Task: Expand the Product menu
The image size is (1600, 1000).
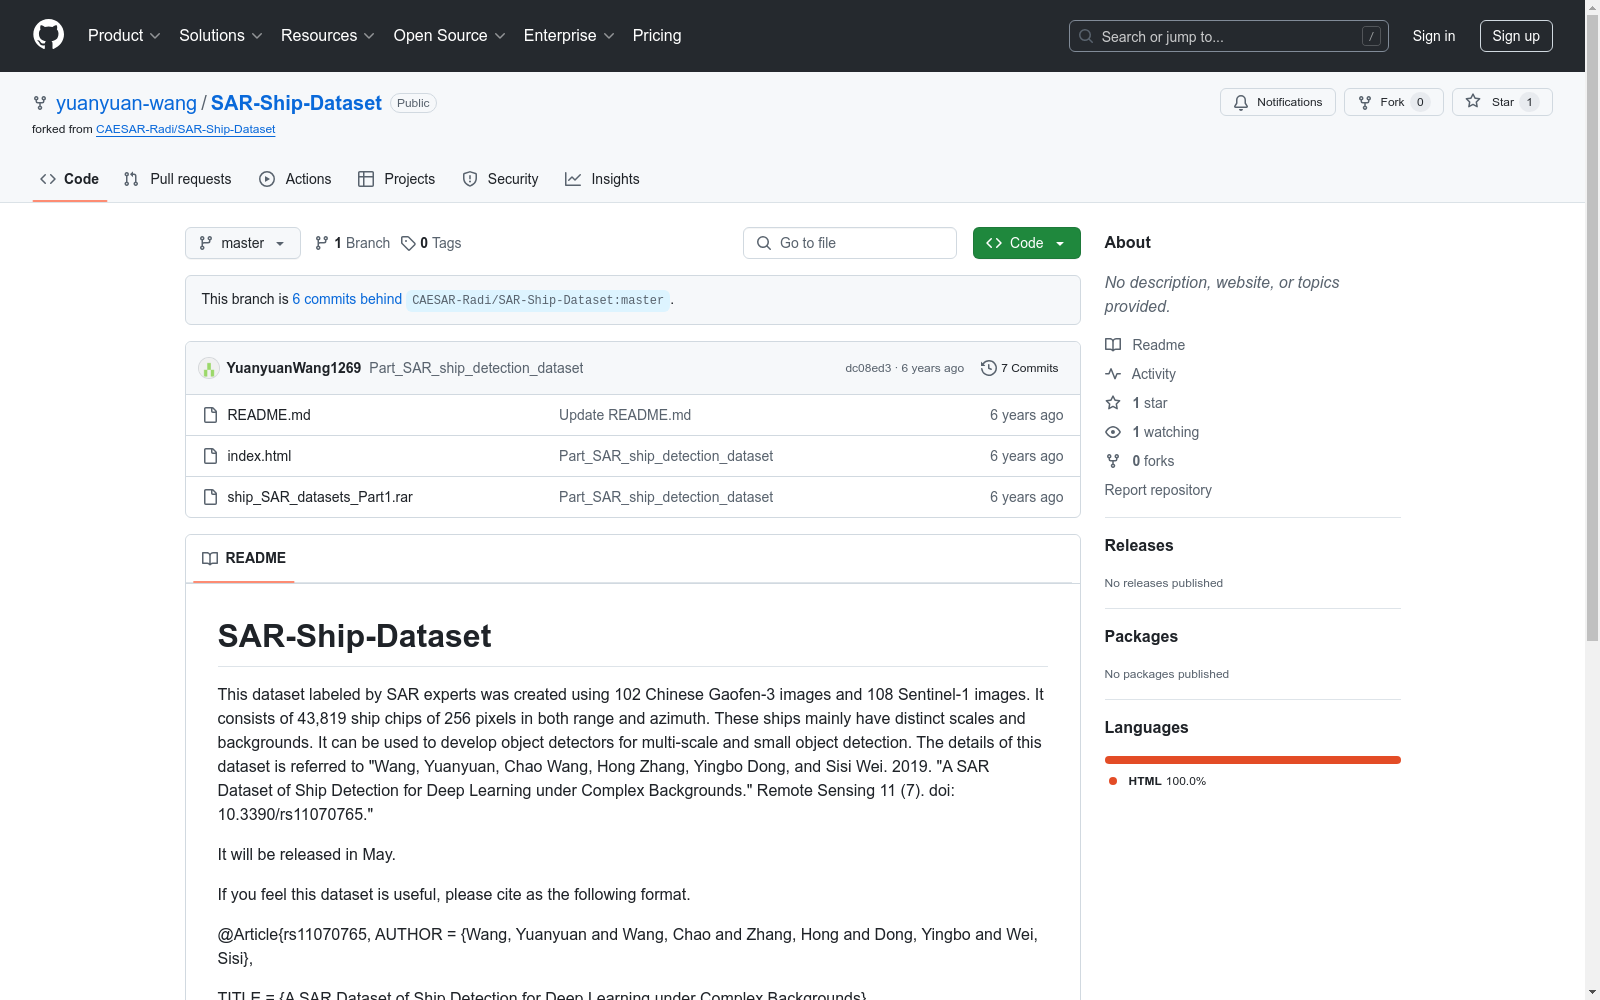Action: point(124,36)
